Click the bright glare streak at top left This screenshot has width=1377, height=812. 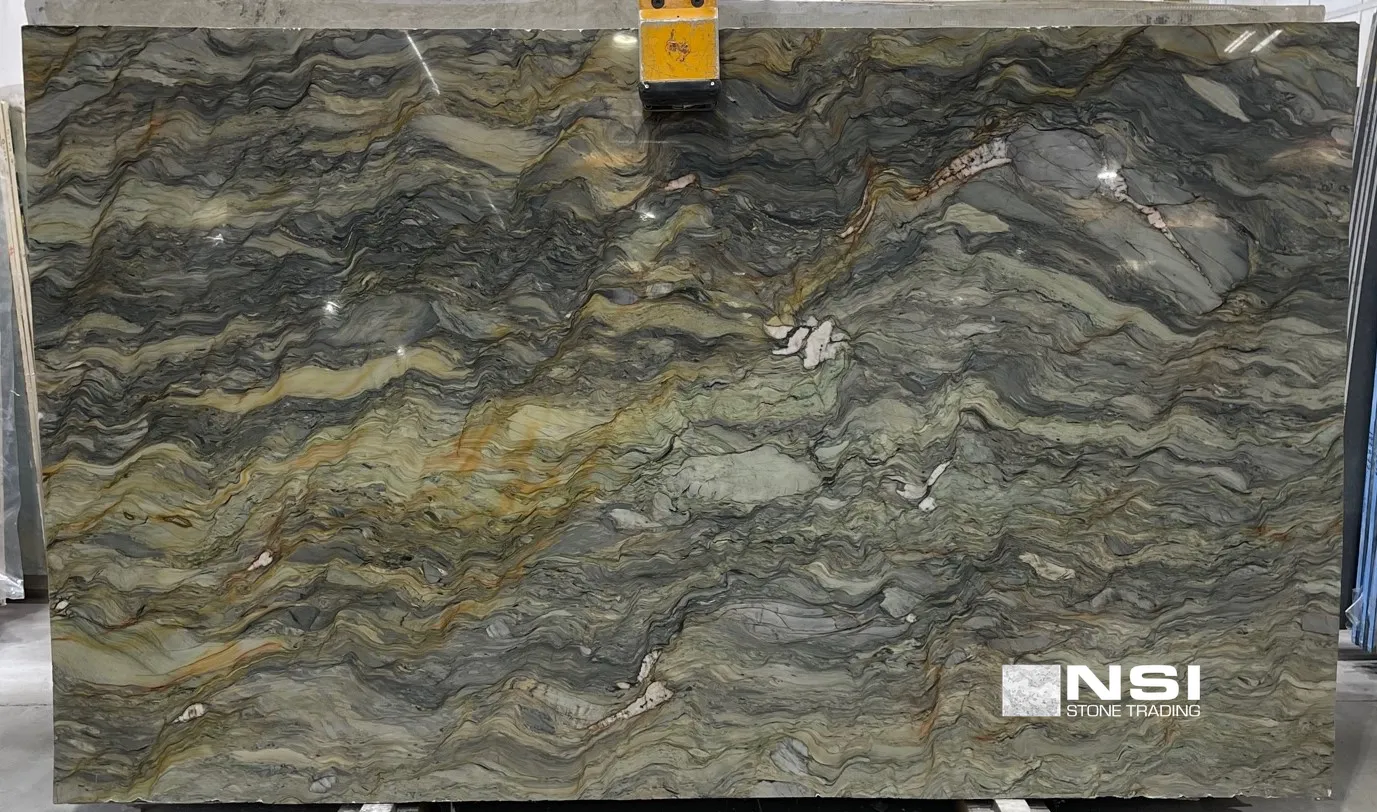[x=422, y=62]
